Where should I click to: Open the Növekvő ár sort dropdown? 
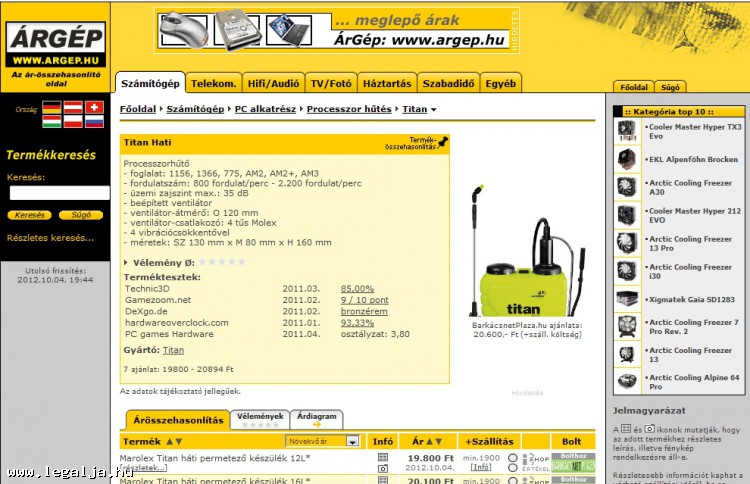352,441
